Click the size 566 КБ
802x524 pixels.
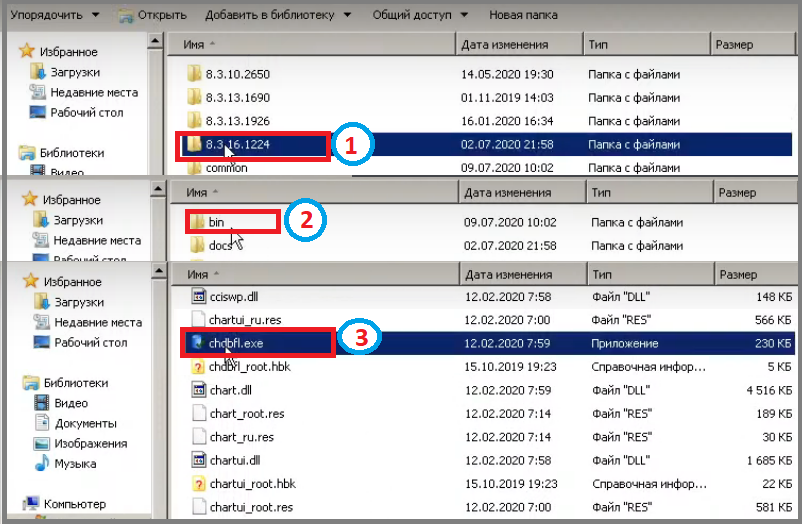773,320
